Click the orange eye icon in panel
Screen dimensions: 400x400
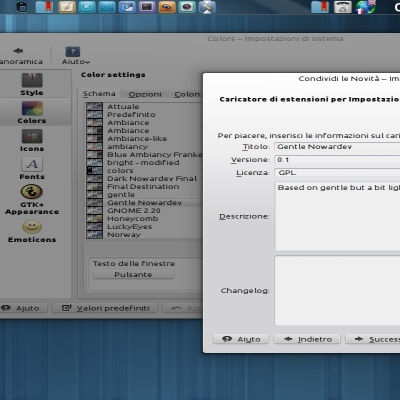[x=167, y=7]
